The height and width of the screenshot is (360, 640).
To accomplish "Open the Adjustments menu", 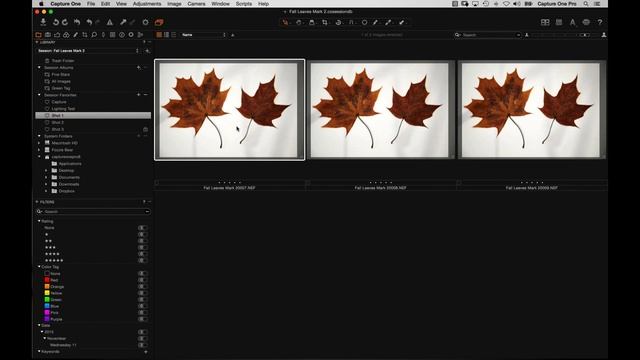I will 147,4.
